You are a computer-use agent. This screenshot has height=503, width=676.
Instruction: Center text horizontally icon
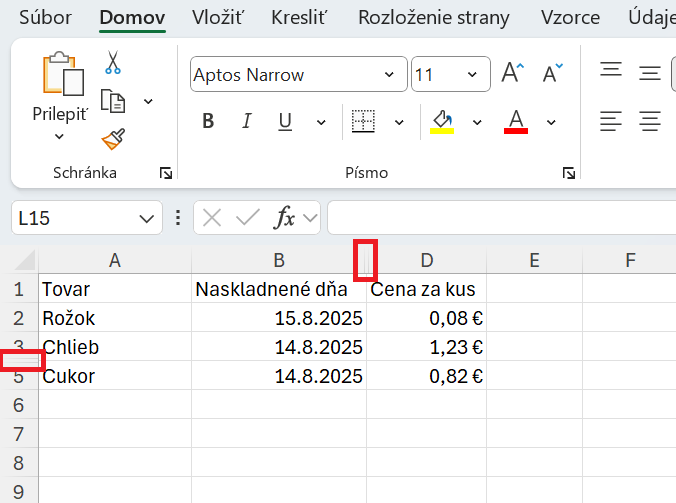pos(650,121)
